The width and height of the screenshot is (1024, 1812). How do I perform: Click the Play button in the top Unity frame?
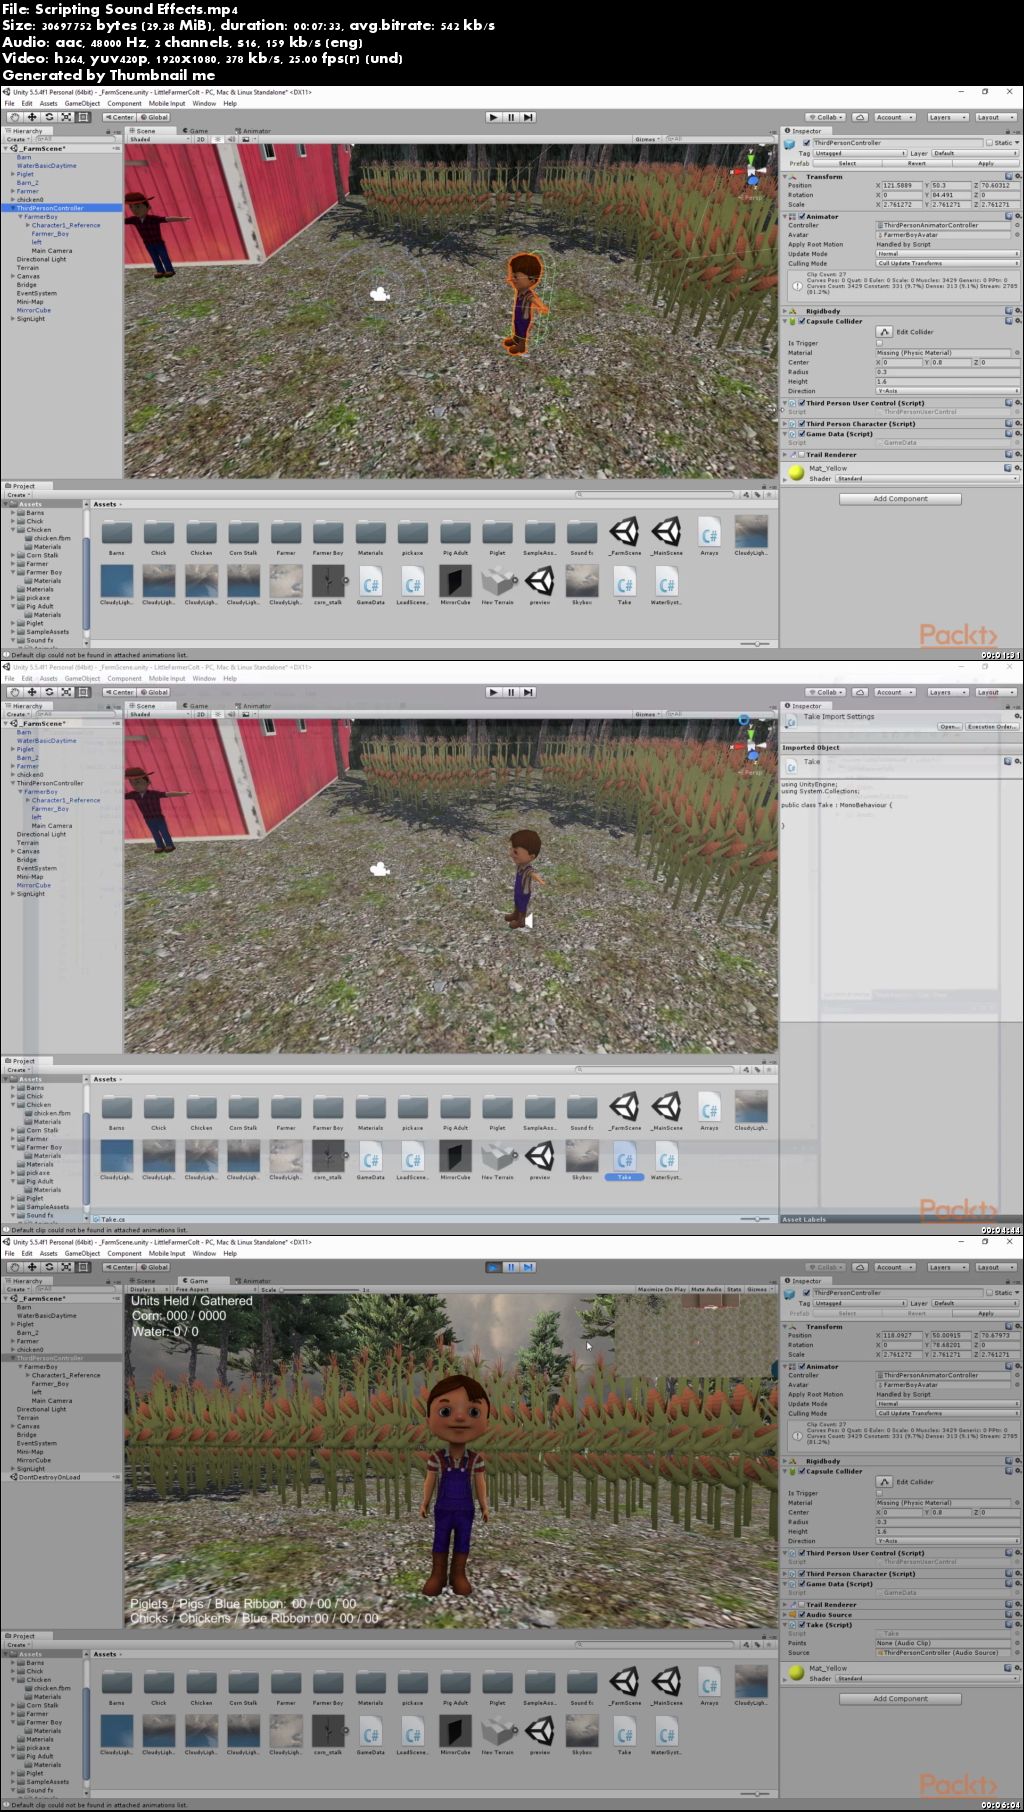[x=493, y=117]
